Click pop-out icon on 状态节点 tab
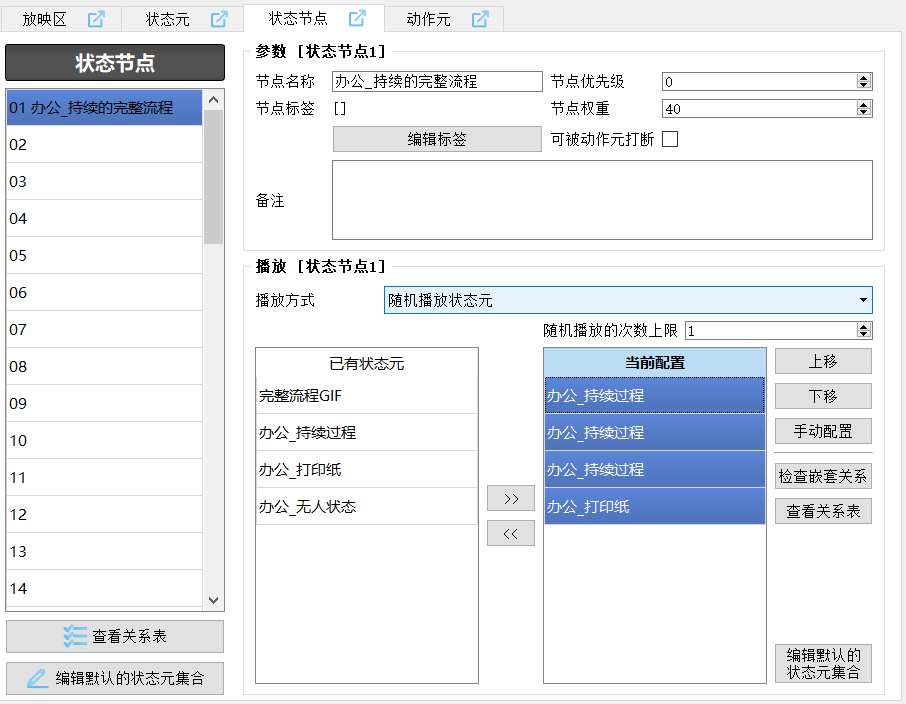 pyautogui.click(x=357, y=18)
